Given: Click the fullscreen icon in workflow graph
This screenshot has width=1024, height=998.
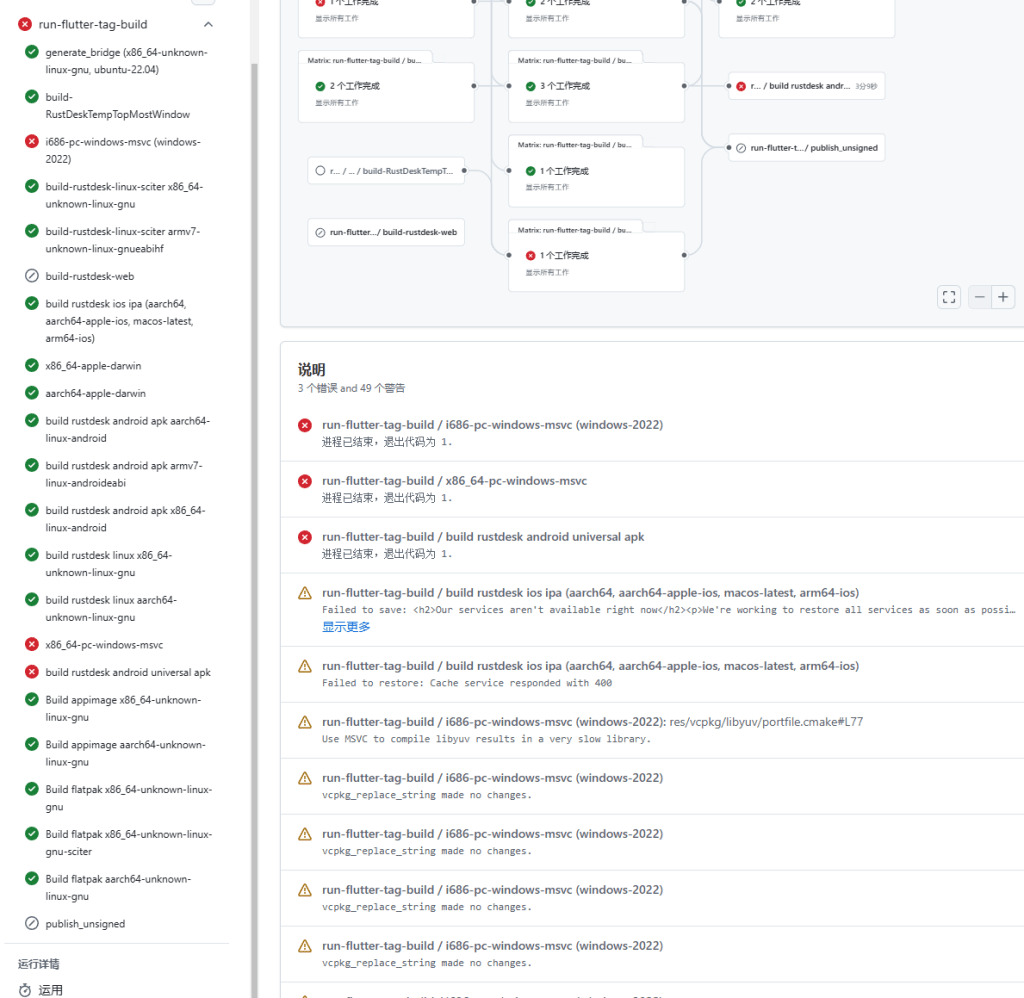Looking at the screenshot, I should pyautogui.click(x=949, y=297).
